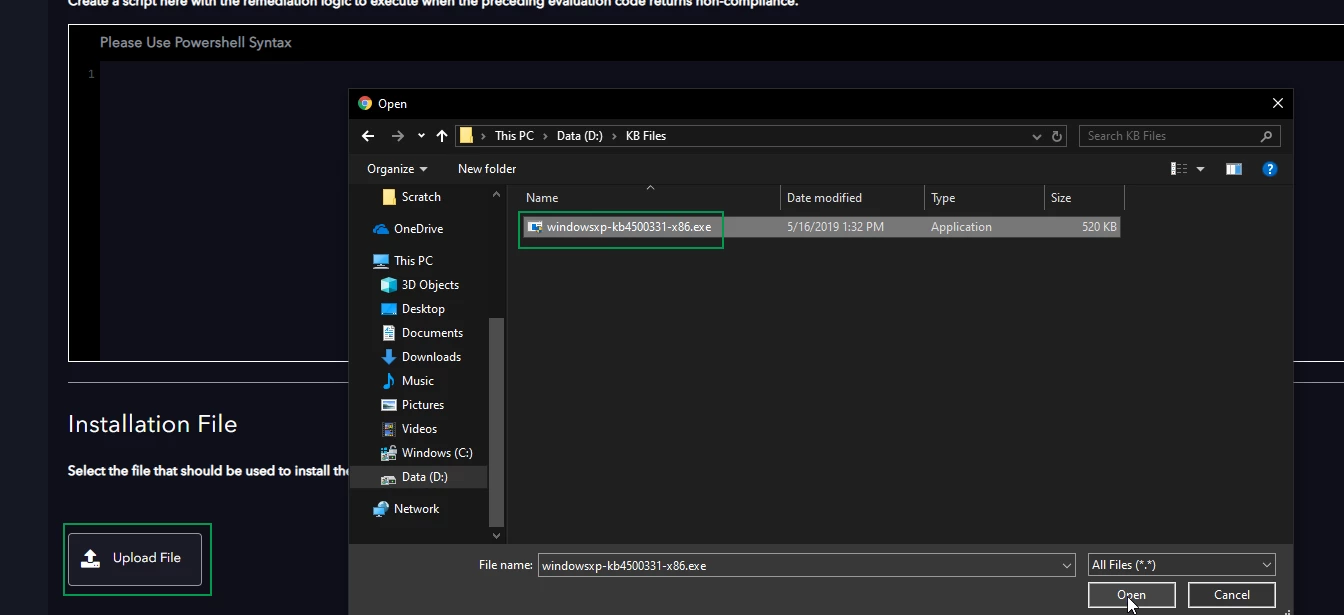Focus the Search KB Files box
The width and height of the screenshot is (1344, 615).
[x=1179, y=136]
